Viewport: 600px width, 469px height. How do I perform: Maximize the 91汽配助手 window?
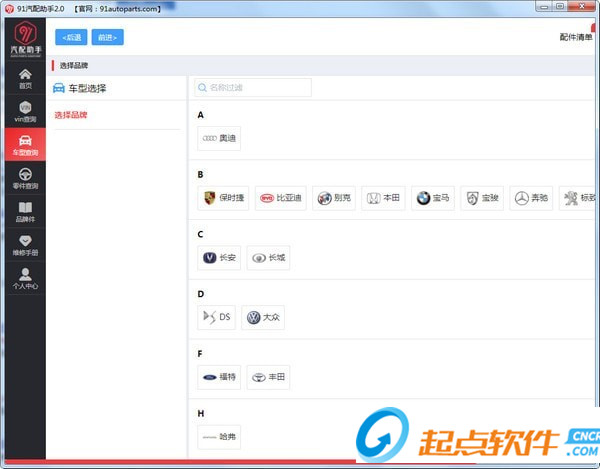560,7
